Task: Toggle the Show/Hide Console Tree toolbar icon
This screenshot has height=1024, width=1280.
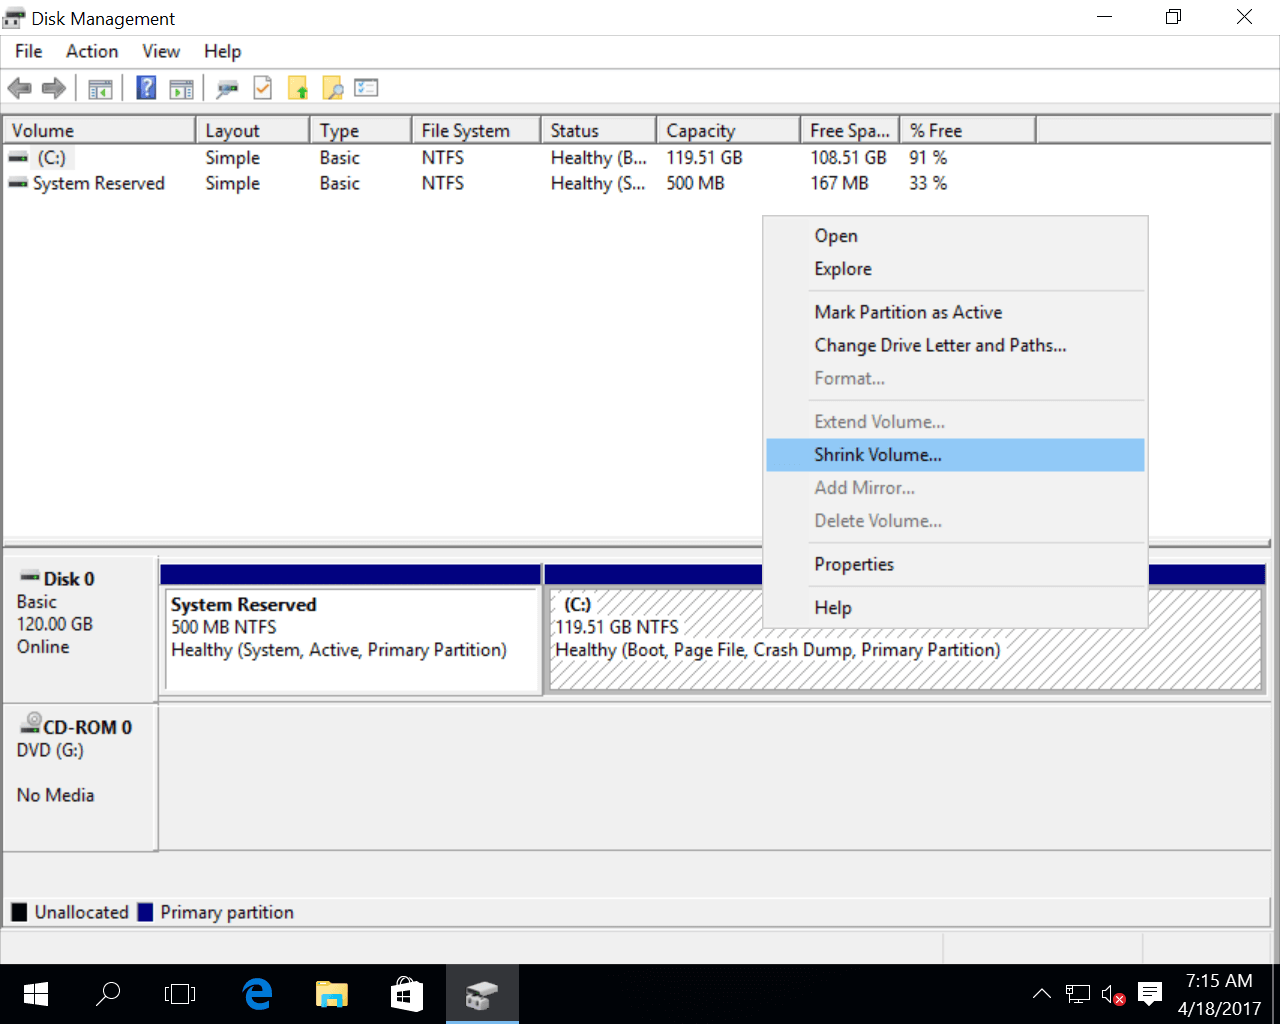Action: [100, 89]
